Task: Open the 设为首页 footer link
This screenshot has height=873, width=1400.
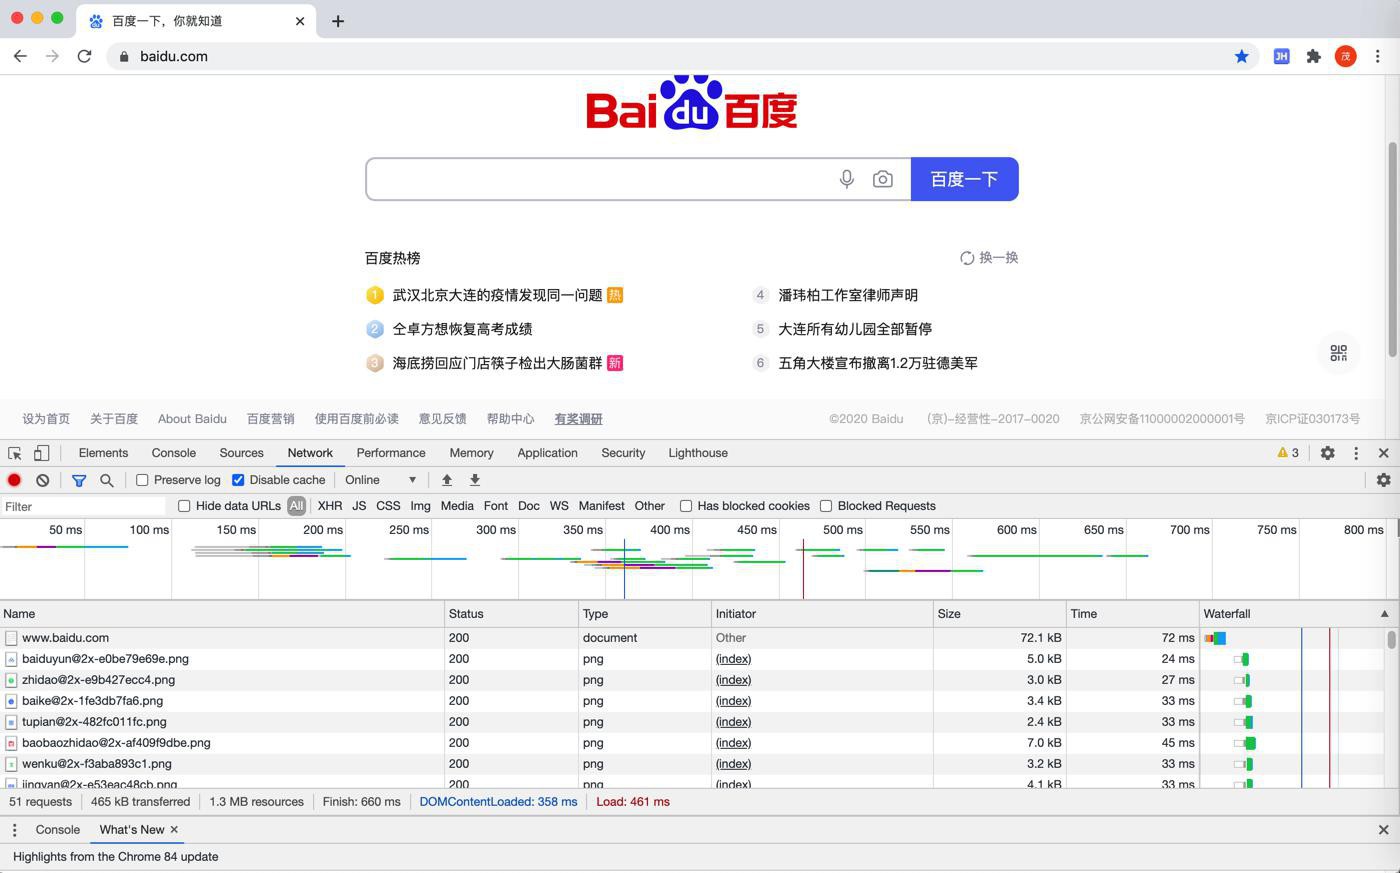Action: coord(46,419)
